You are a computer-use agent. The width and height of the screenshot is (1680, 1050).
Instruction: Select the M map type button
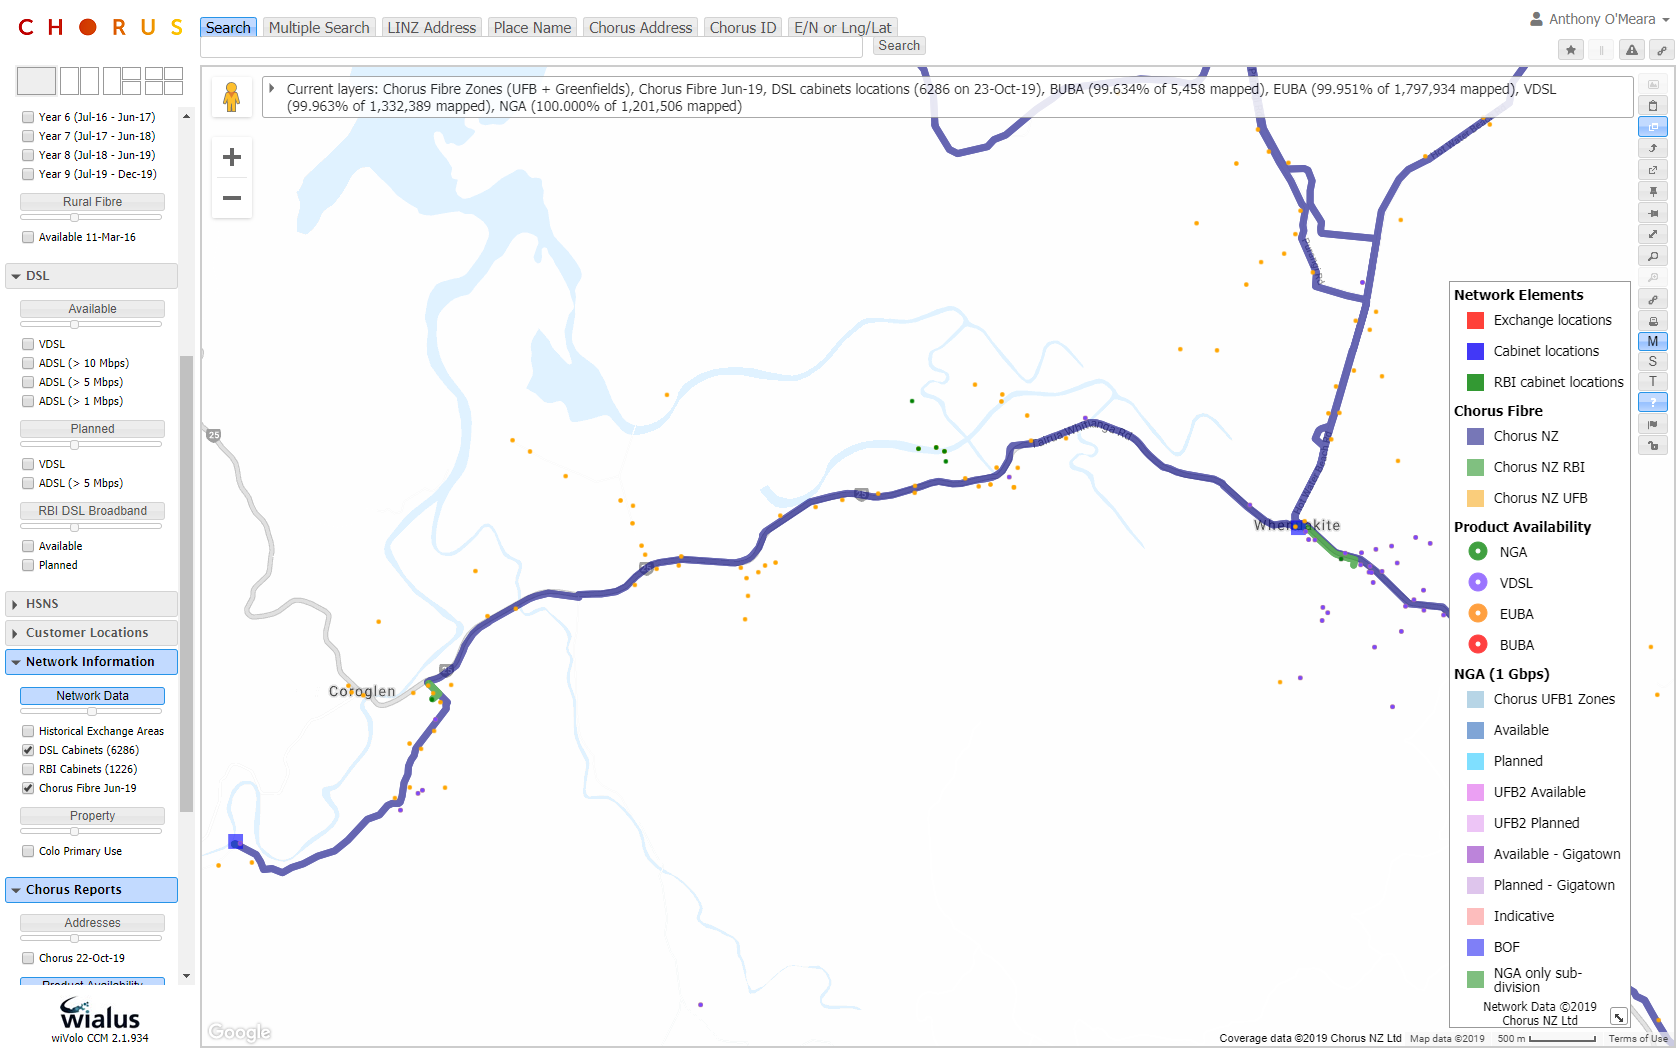1653,341
